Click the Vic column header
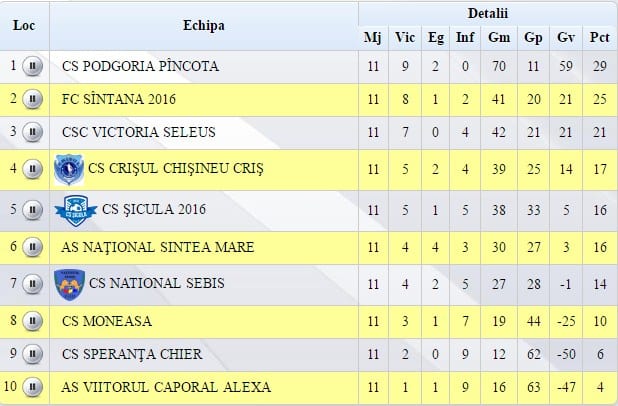 tap(405, 38)
